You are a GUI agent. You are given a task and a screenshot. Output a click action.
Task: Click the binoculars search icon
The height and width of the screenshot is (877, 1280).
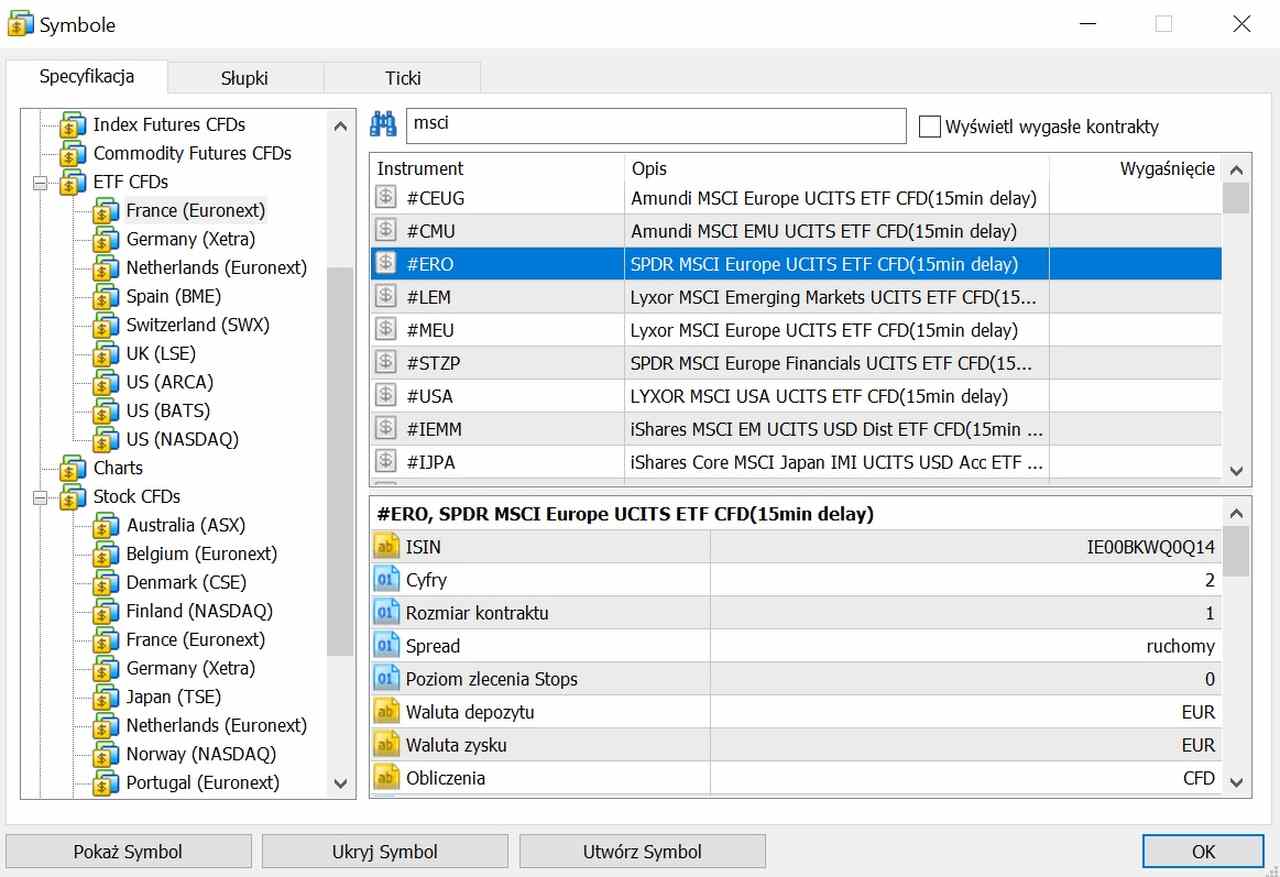coord(384,125)
